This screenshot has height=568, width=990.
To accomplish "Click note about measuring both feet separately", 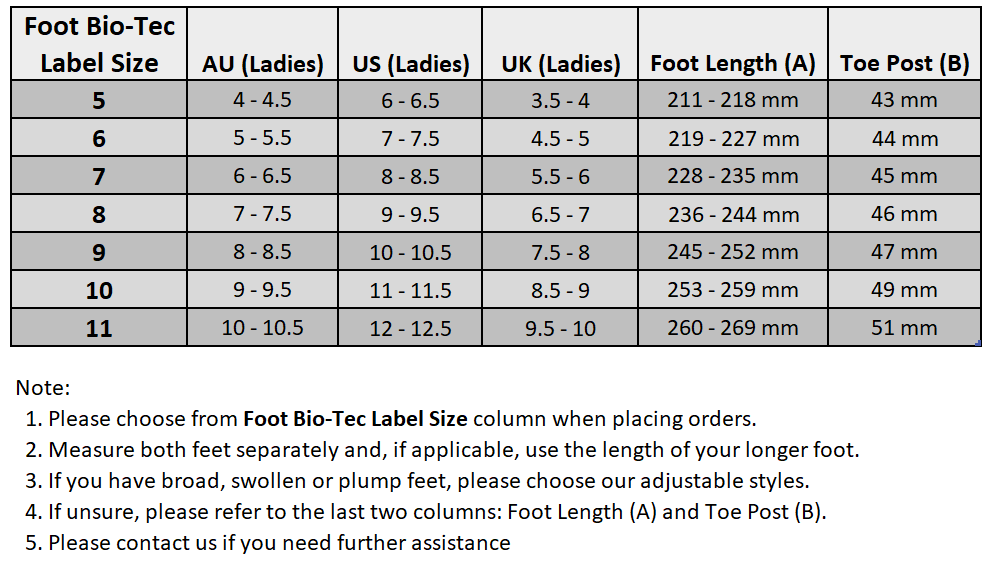I will [x=453, y=450].
